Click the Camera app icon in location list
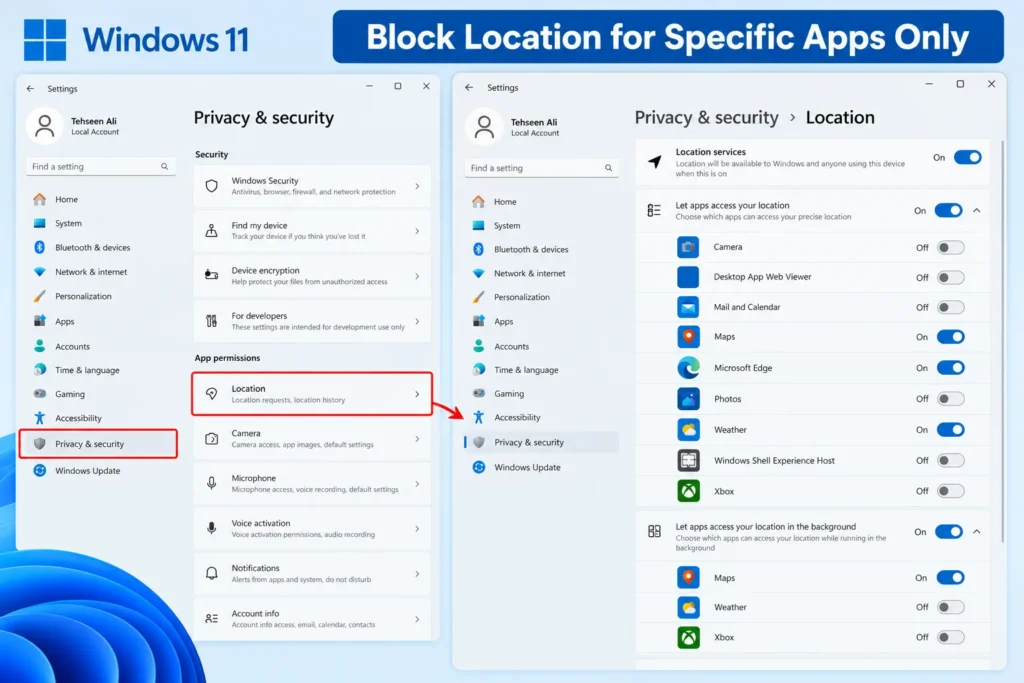 (688, 247)
